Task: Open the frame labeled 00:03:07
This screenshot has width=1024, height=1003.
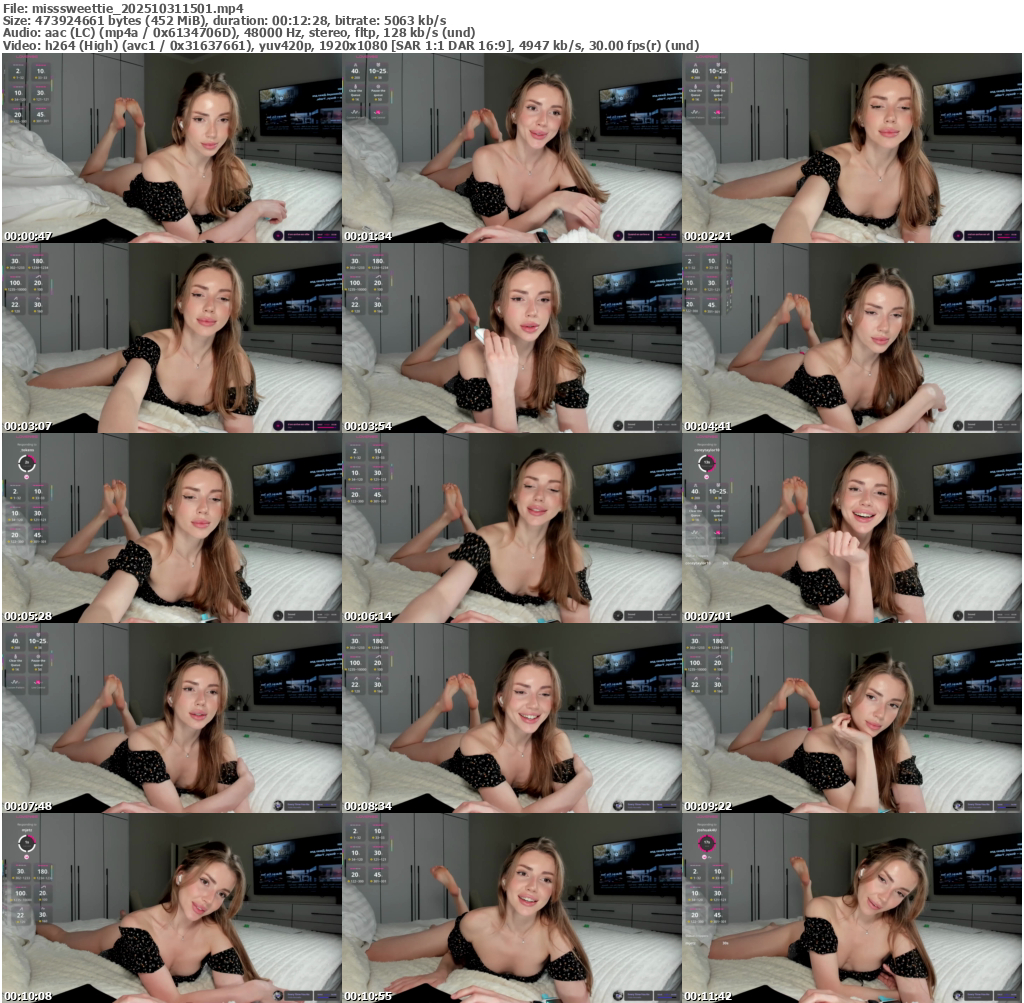Action: (x=172, y=338)
